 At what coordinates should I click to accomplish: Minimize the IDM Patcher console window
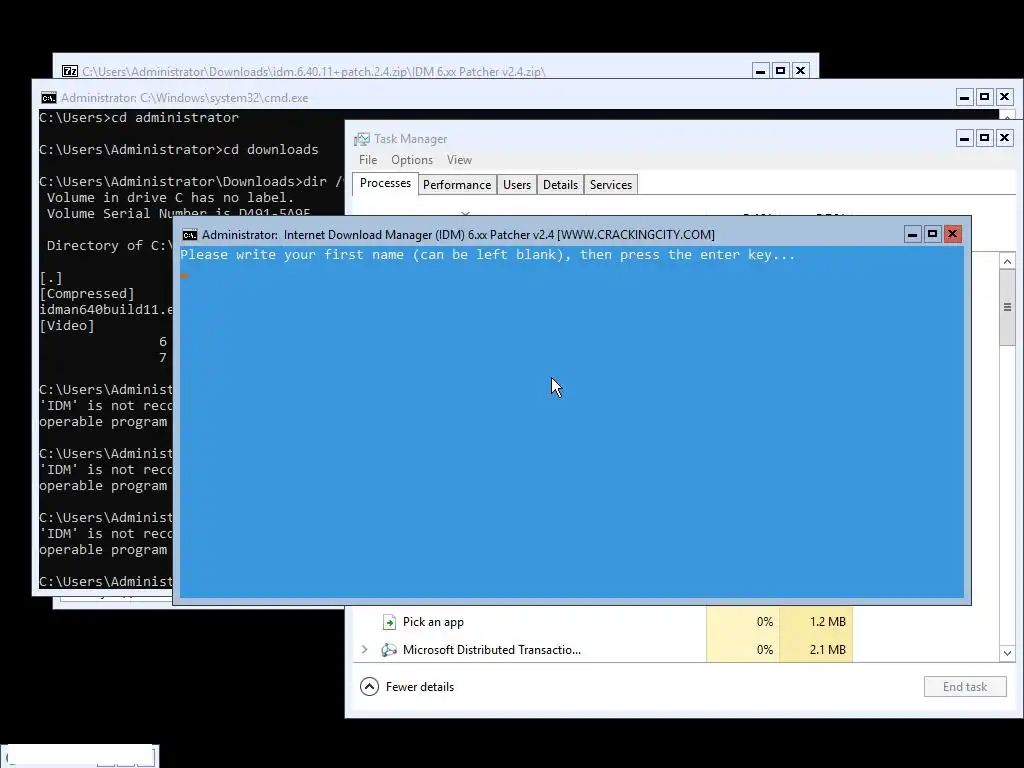pyautogui.click(x=912, y=234)
